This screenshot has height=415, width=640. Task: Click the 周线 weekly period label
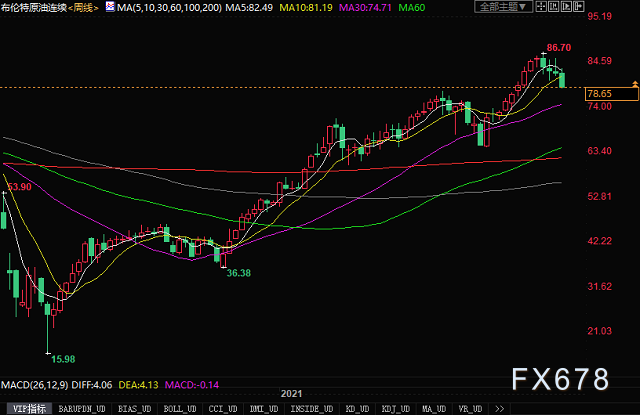pyautogui.click(x=84, y=7)
